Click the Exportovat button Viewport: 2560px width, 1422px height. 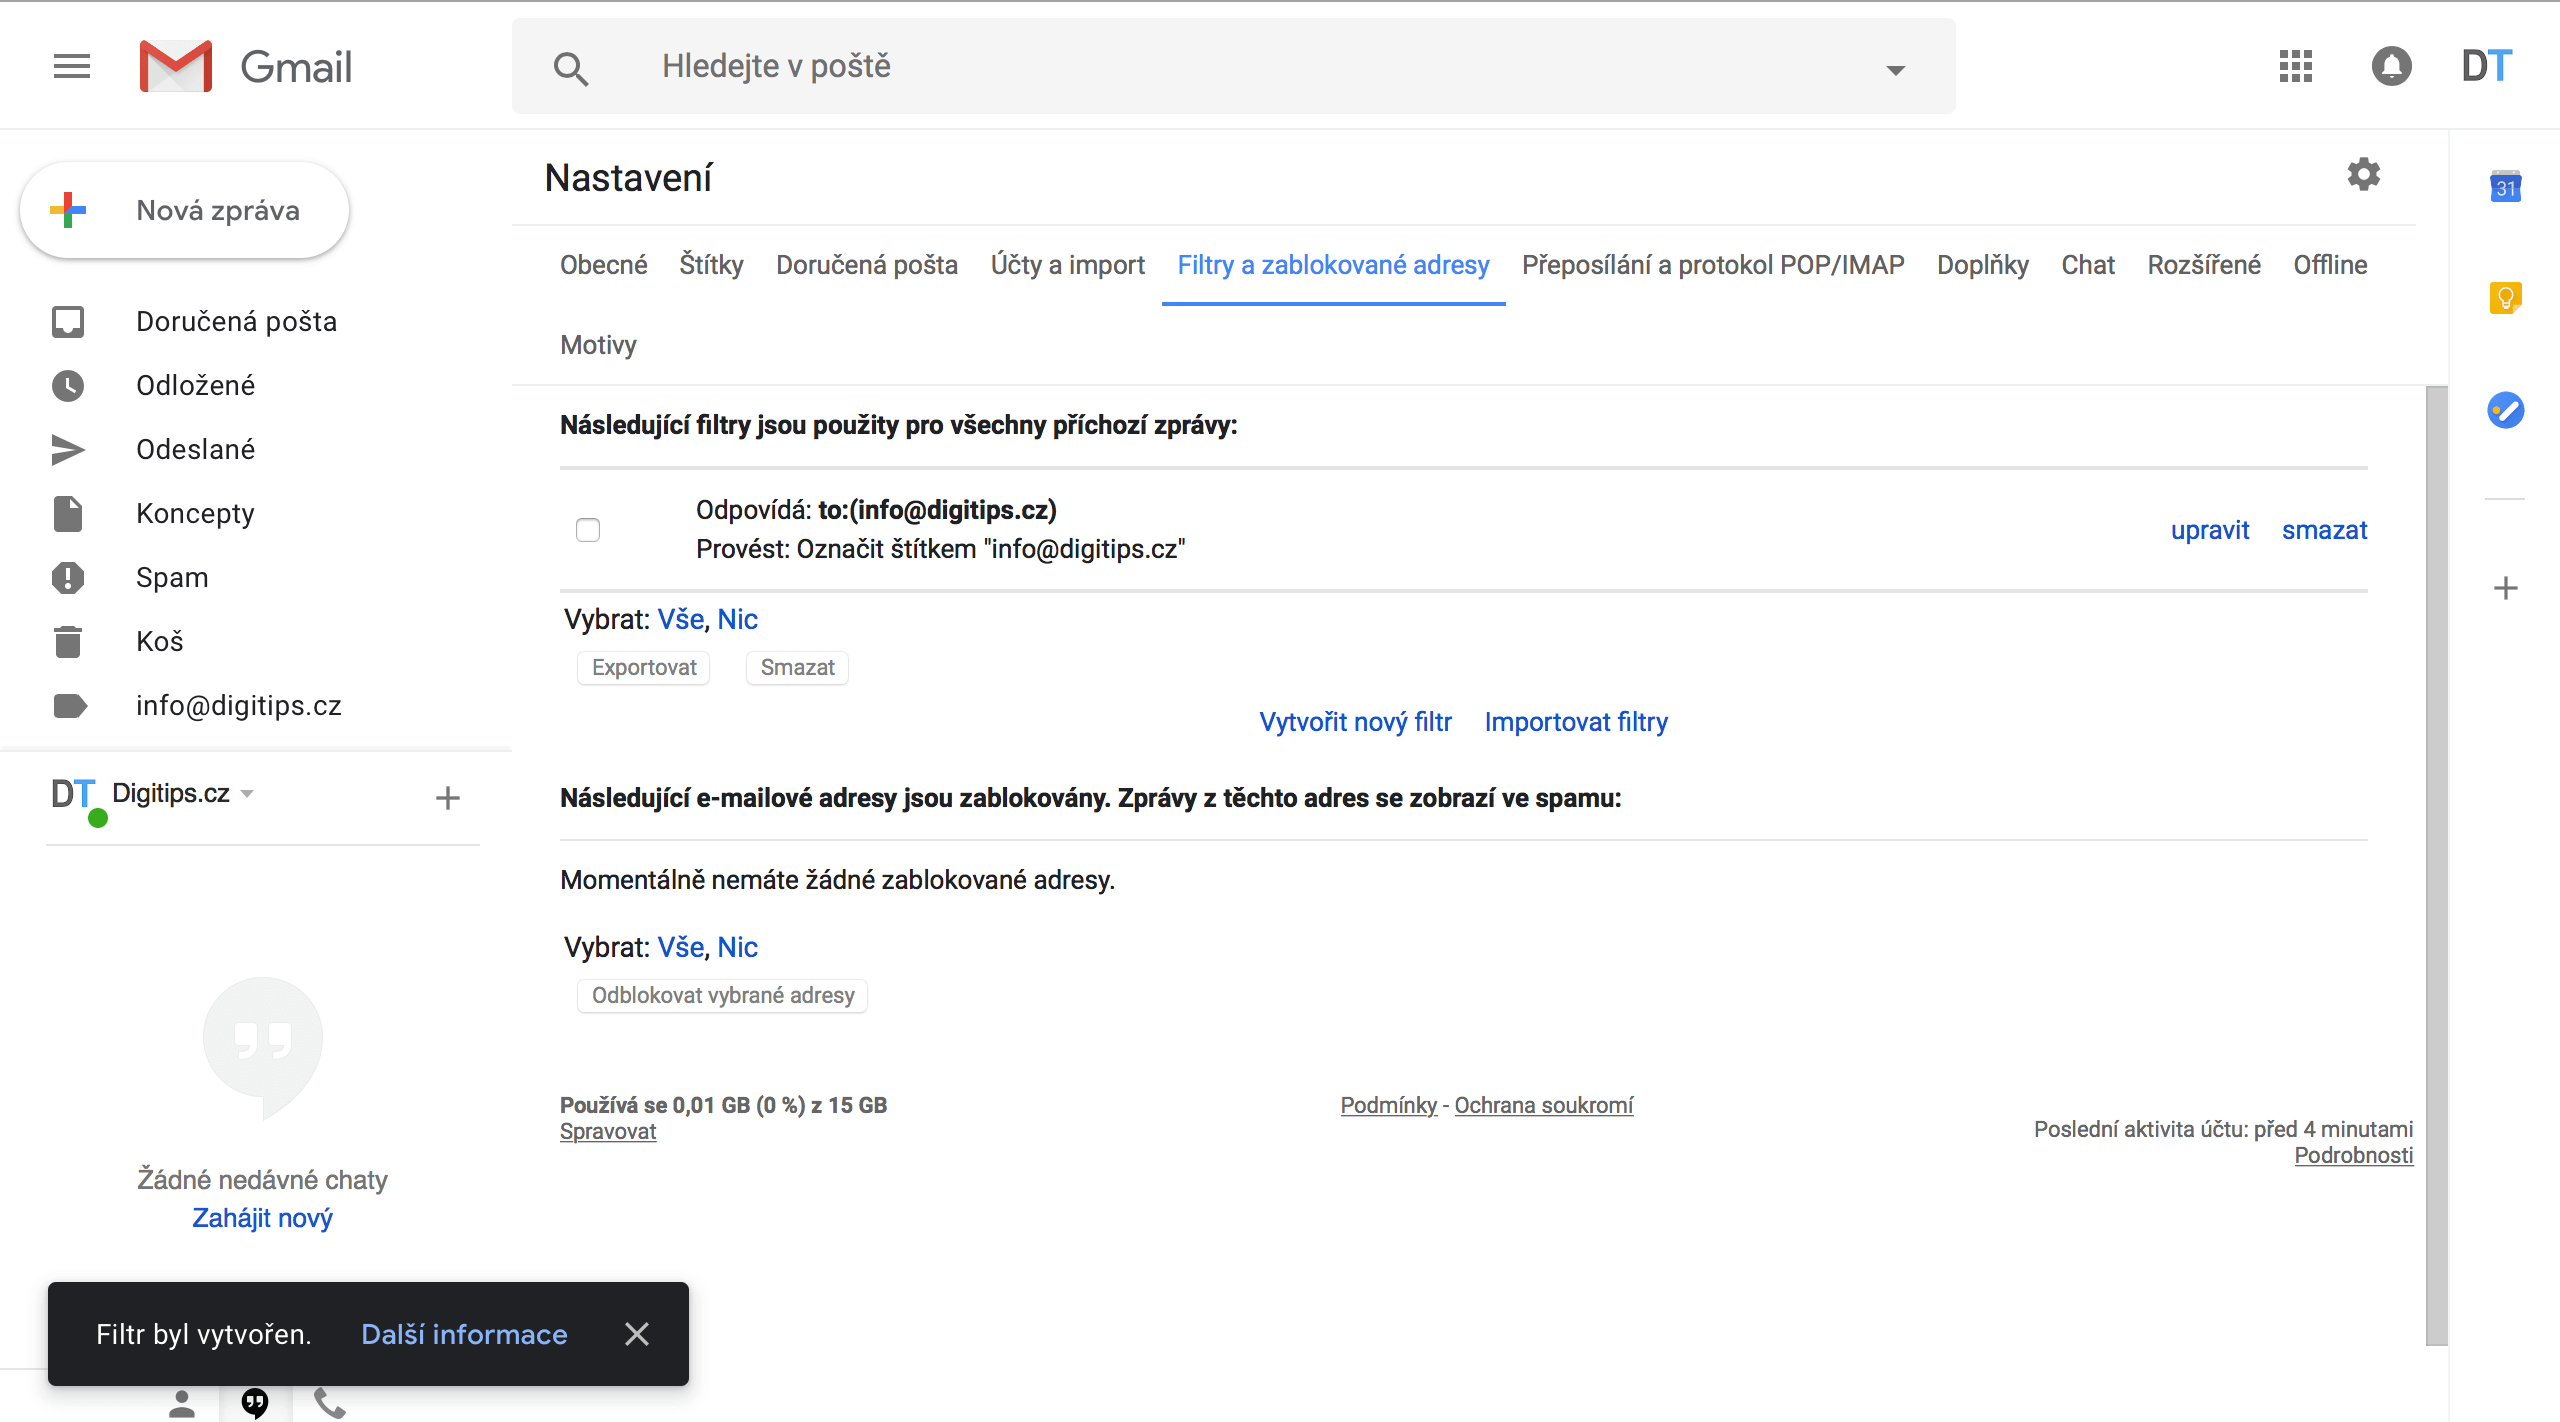tap(643, 667)
